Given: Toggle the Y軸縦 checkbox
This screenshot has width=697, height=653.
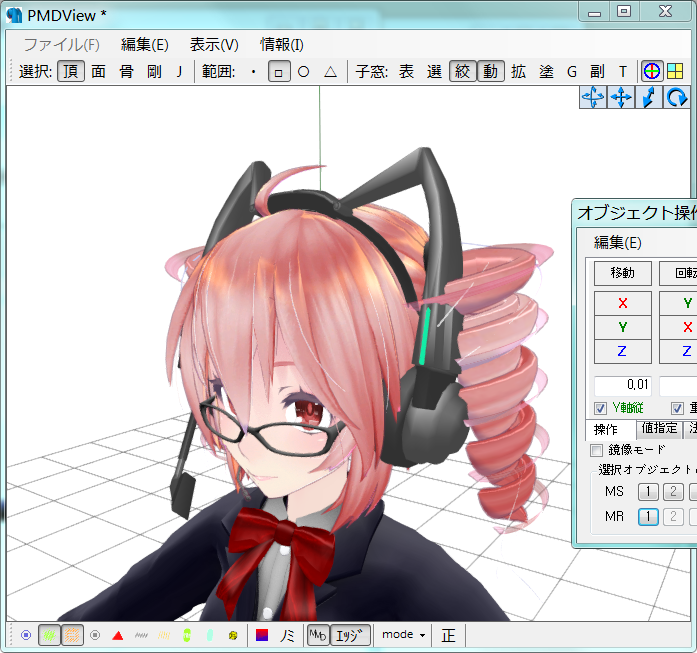Looking at the screenshot, I should (601, 408).
